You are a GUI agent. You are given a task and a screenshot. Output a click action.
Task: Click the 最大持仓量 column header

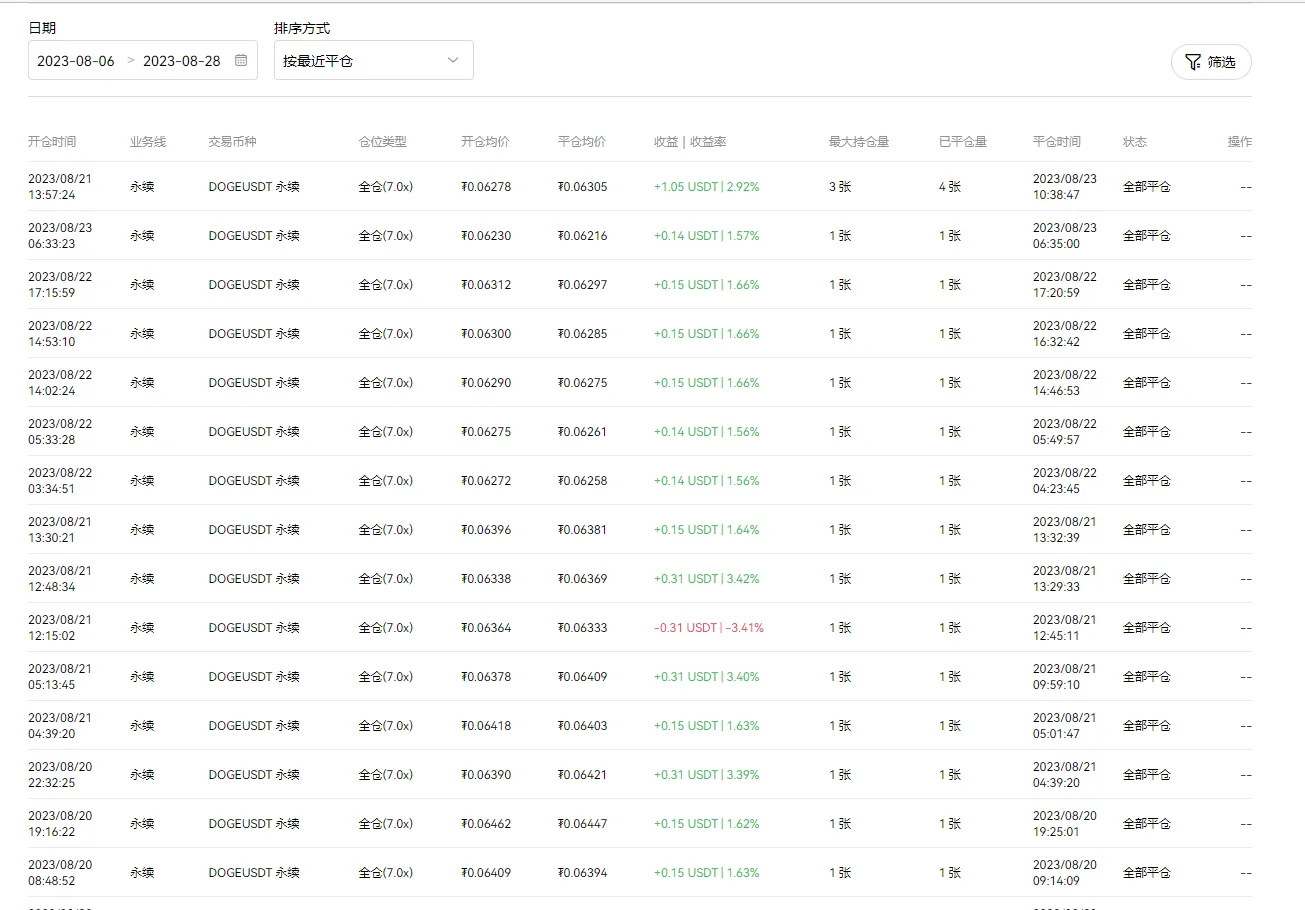click(859, 142)
